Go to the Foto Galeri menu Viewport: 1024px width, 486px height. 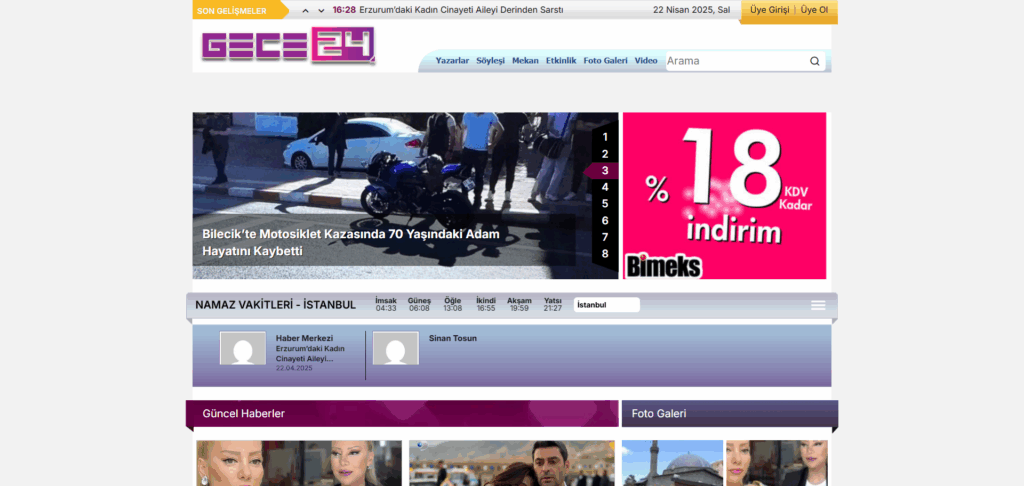pos(605,61)
